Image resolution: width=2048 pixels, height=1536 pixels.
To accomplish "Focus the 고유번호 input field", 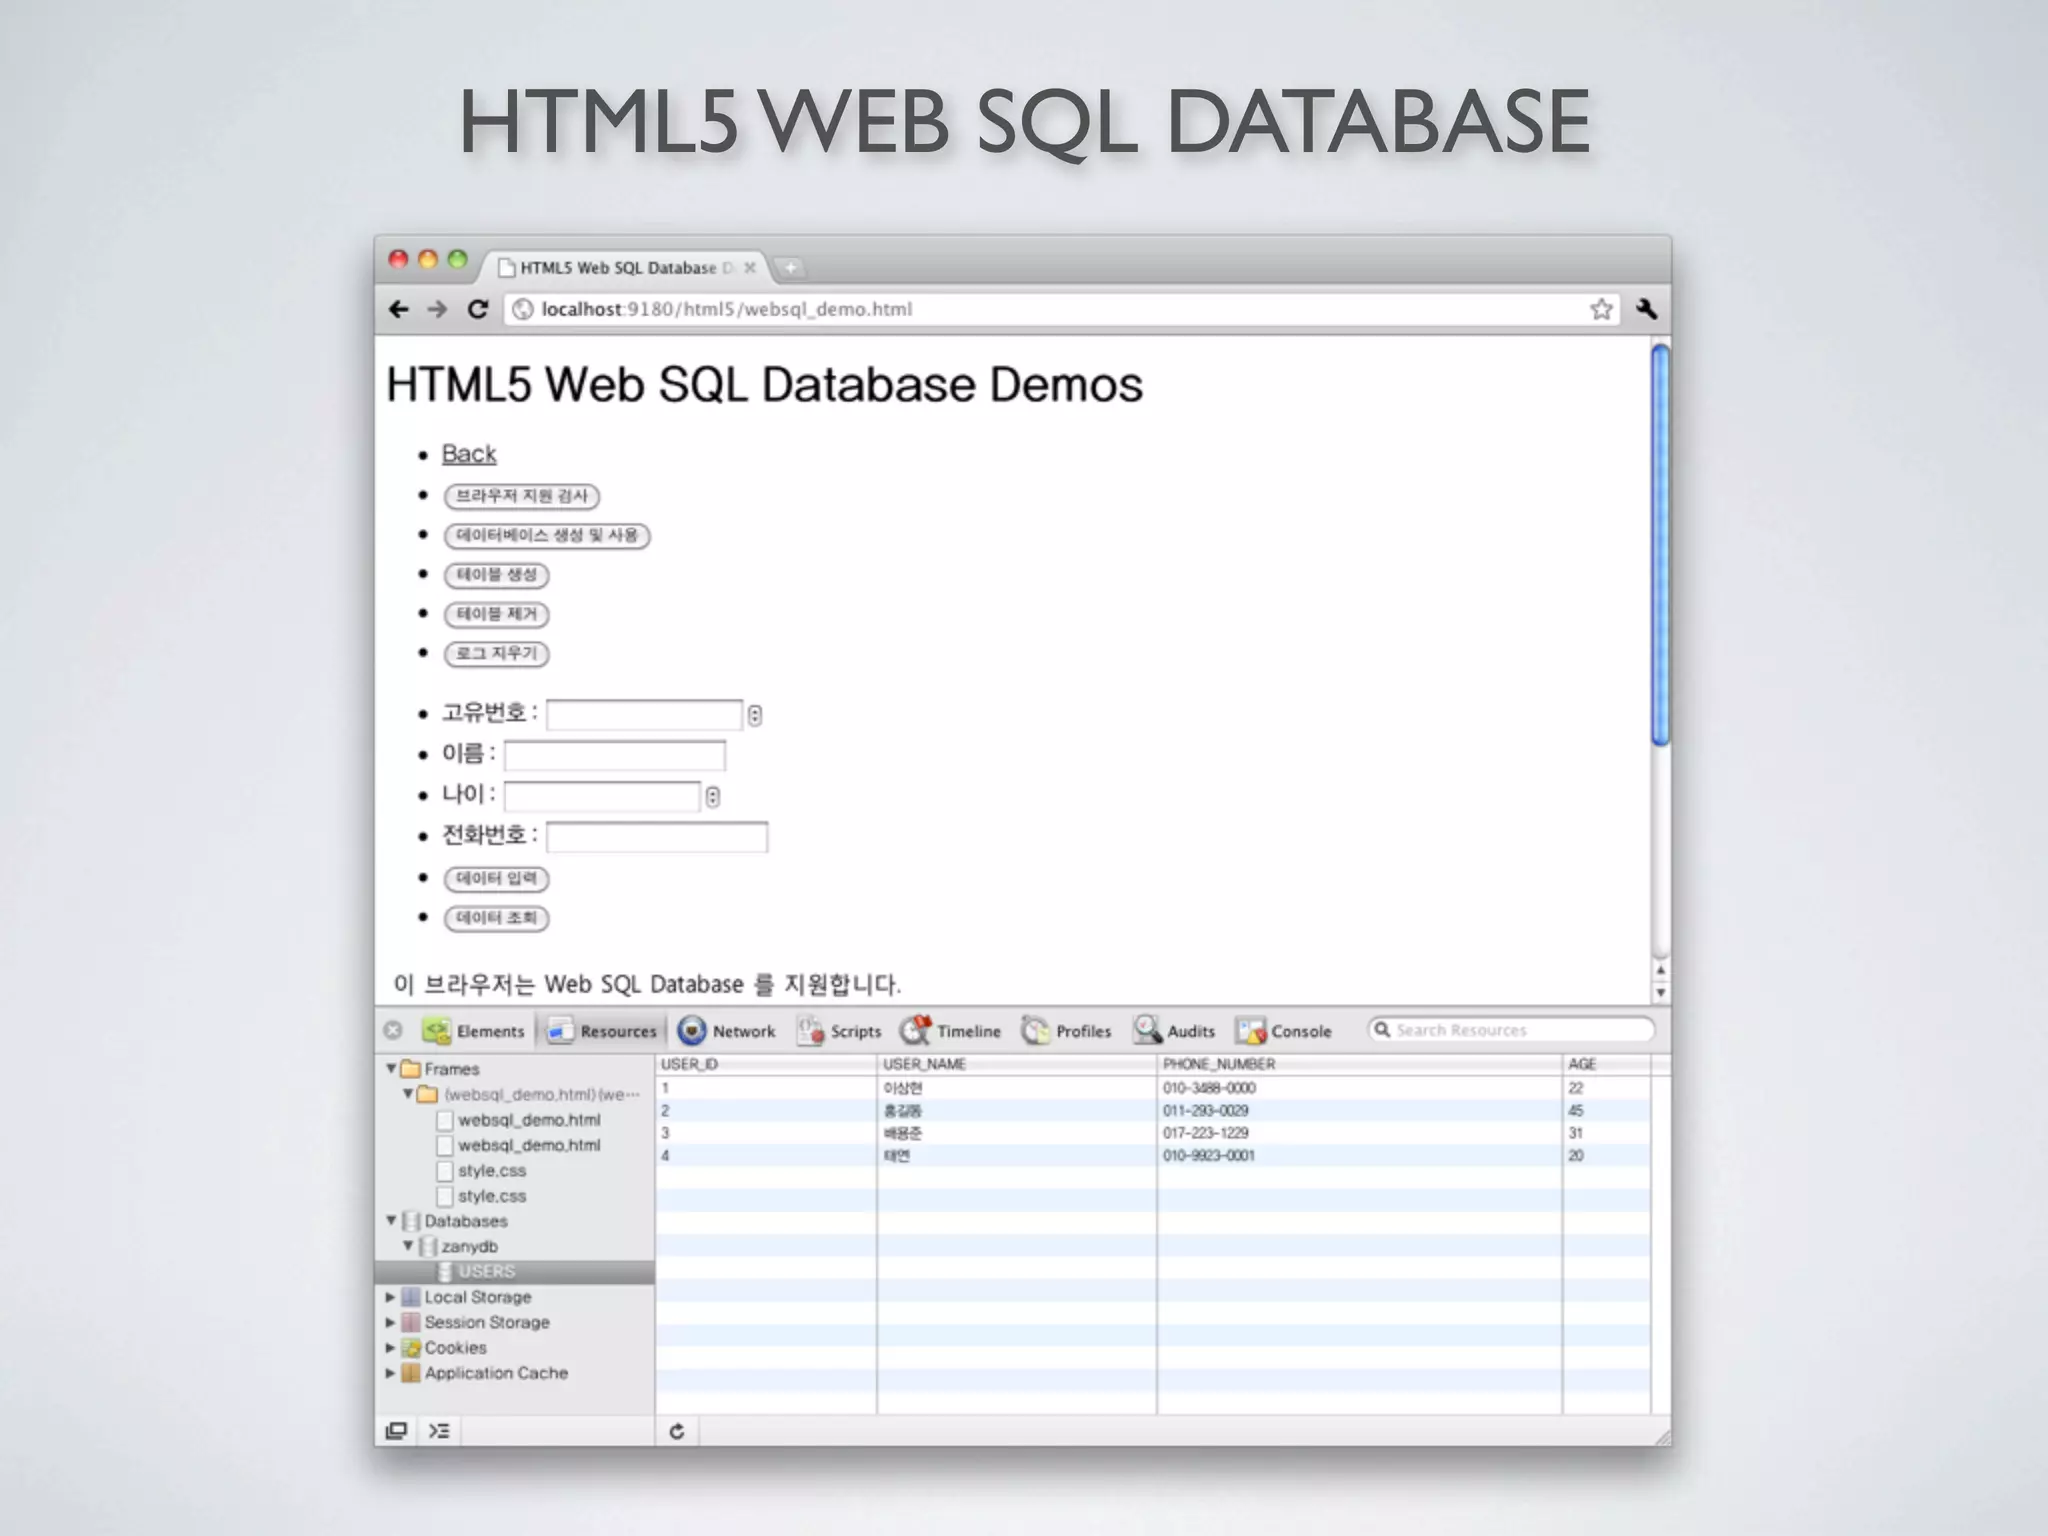I will pyautogui.click(x=644, y=714).
